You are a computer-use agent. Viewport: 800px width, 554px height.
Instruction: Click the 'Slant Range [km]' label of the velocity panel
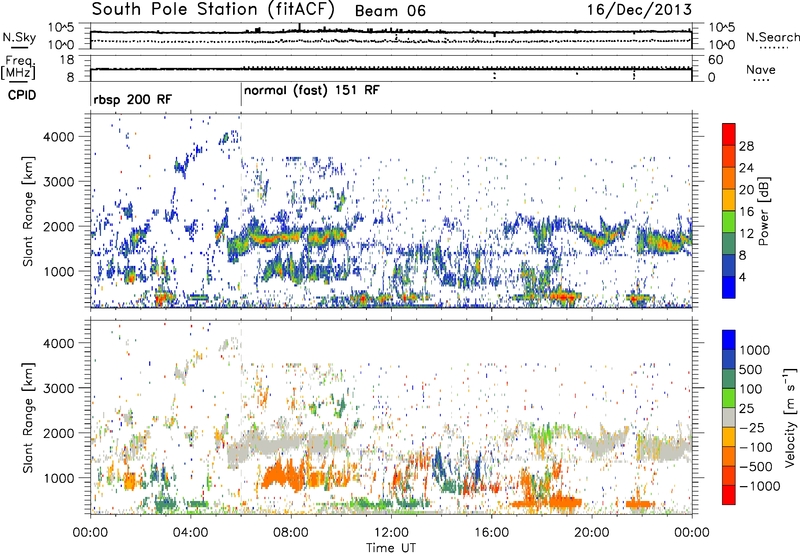click(28, 418)
